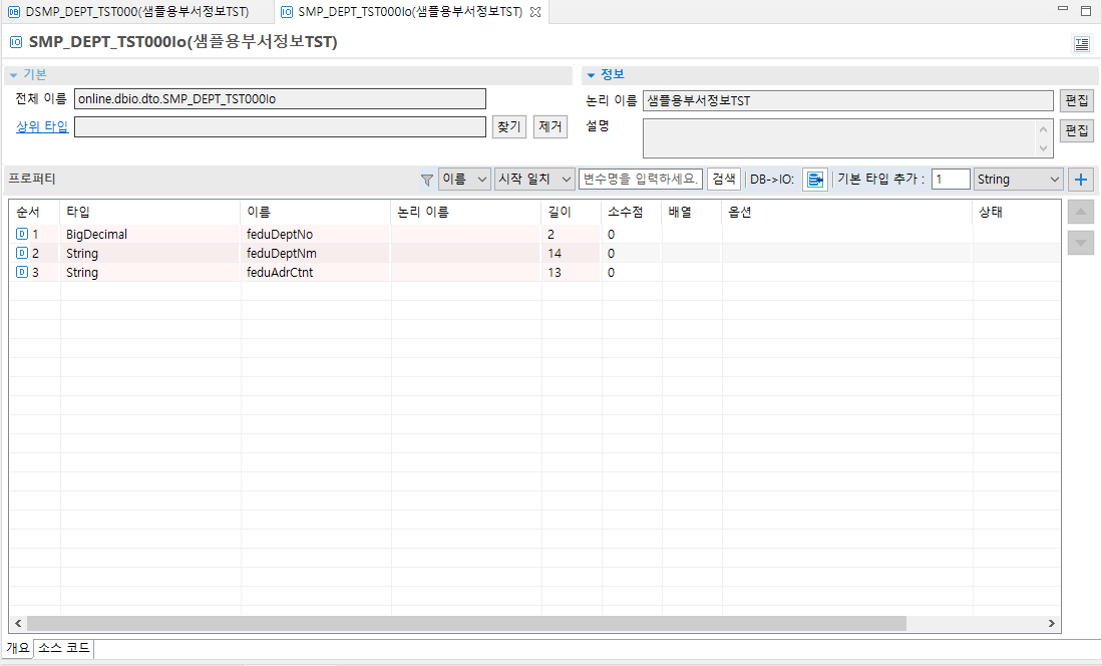Click the blue + to add a property

1078,178
